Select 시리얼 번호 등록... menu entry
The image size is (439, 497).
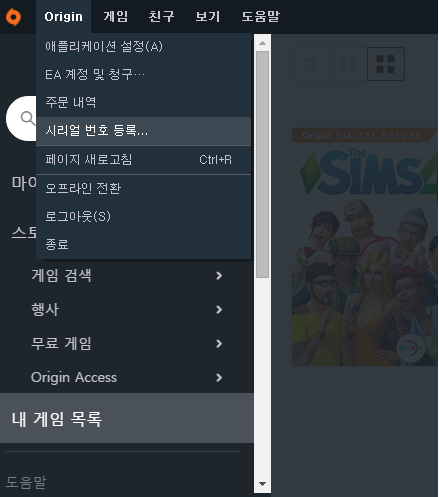click(143, 131)
